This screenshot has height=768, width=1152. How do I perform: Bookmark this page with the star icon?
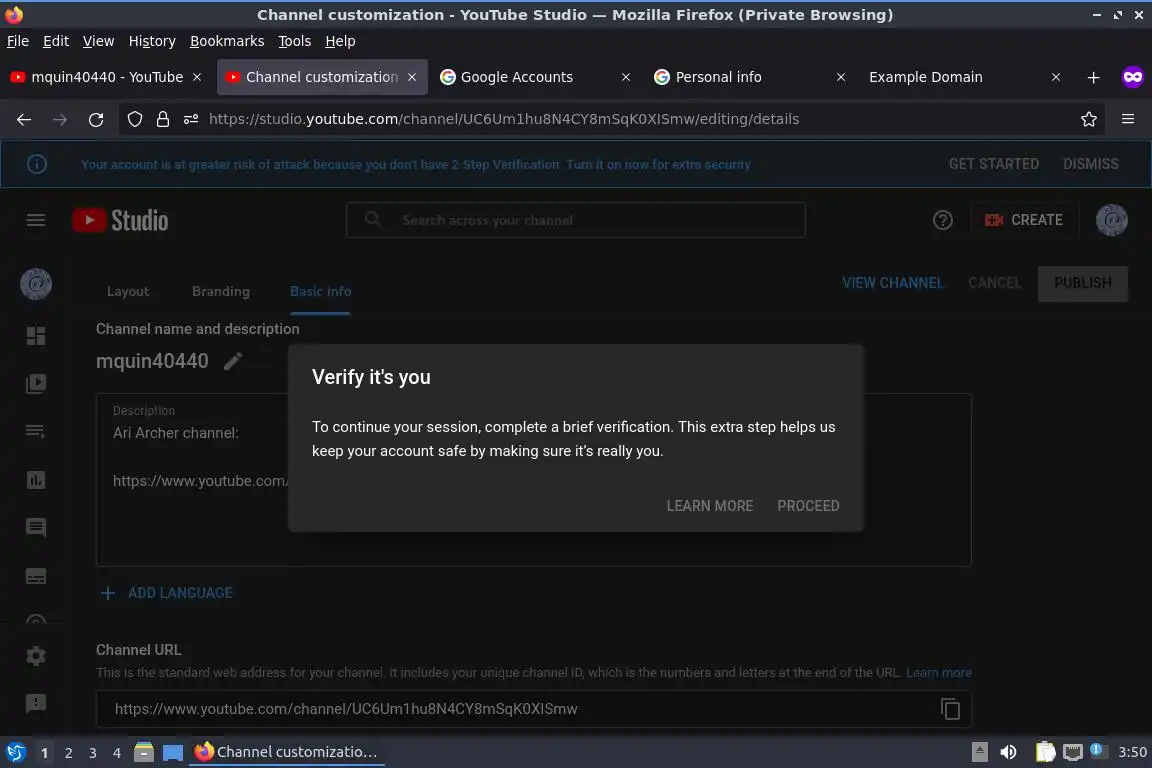point(1089,119)
